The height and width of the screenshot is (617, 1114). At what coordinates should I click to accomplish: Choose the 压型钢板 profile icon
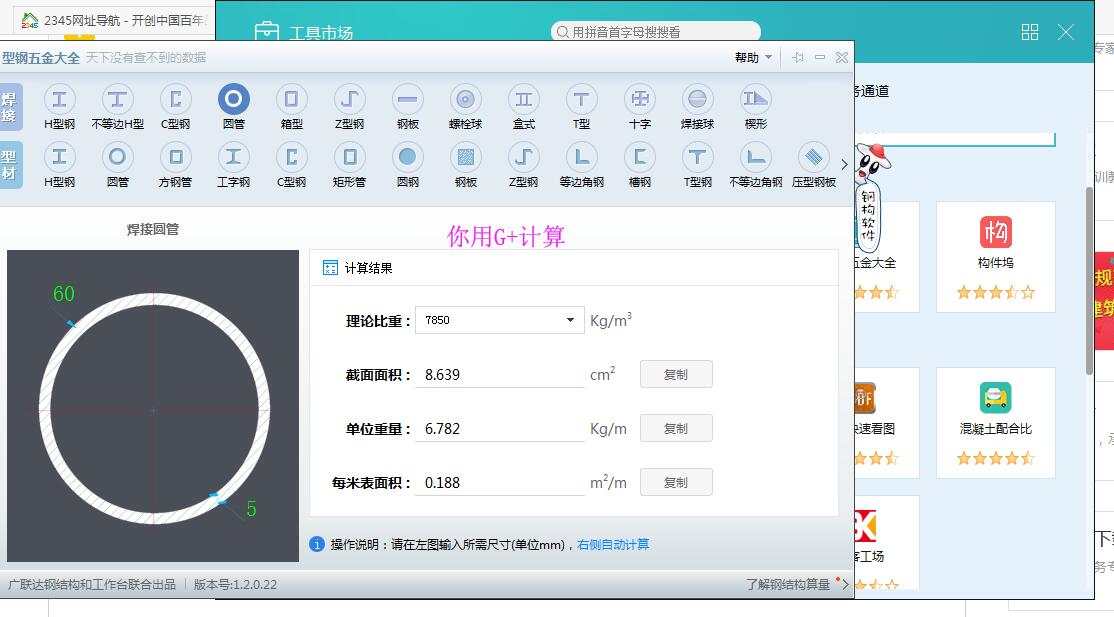[813, 157]
